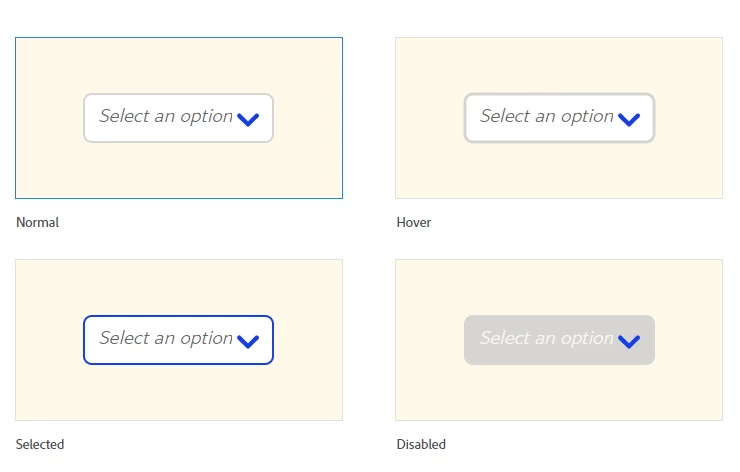The image size is (740, 472).
Task: Click the grayed-out Disabled select box
Action: click(559, 340)
